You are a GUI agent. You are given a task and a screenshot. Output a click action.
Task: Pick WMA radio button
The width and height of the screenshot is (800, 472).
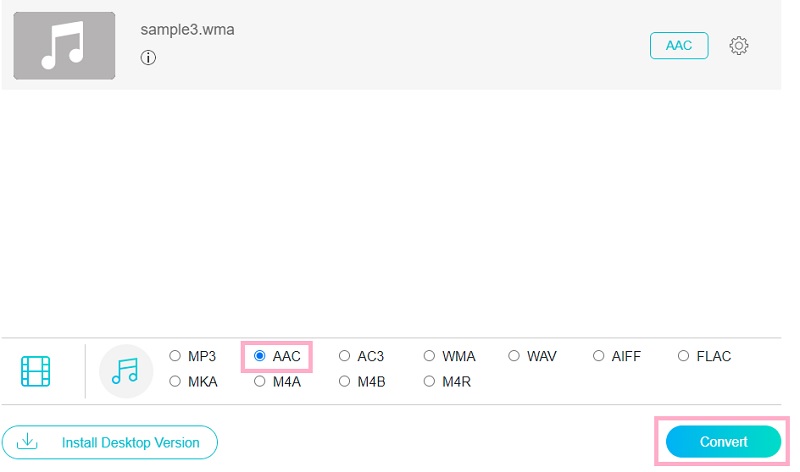pos(430,356)
